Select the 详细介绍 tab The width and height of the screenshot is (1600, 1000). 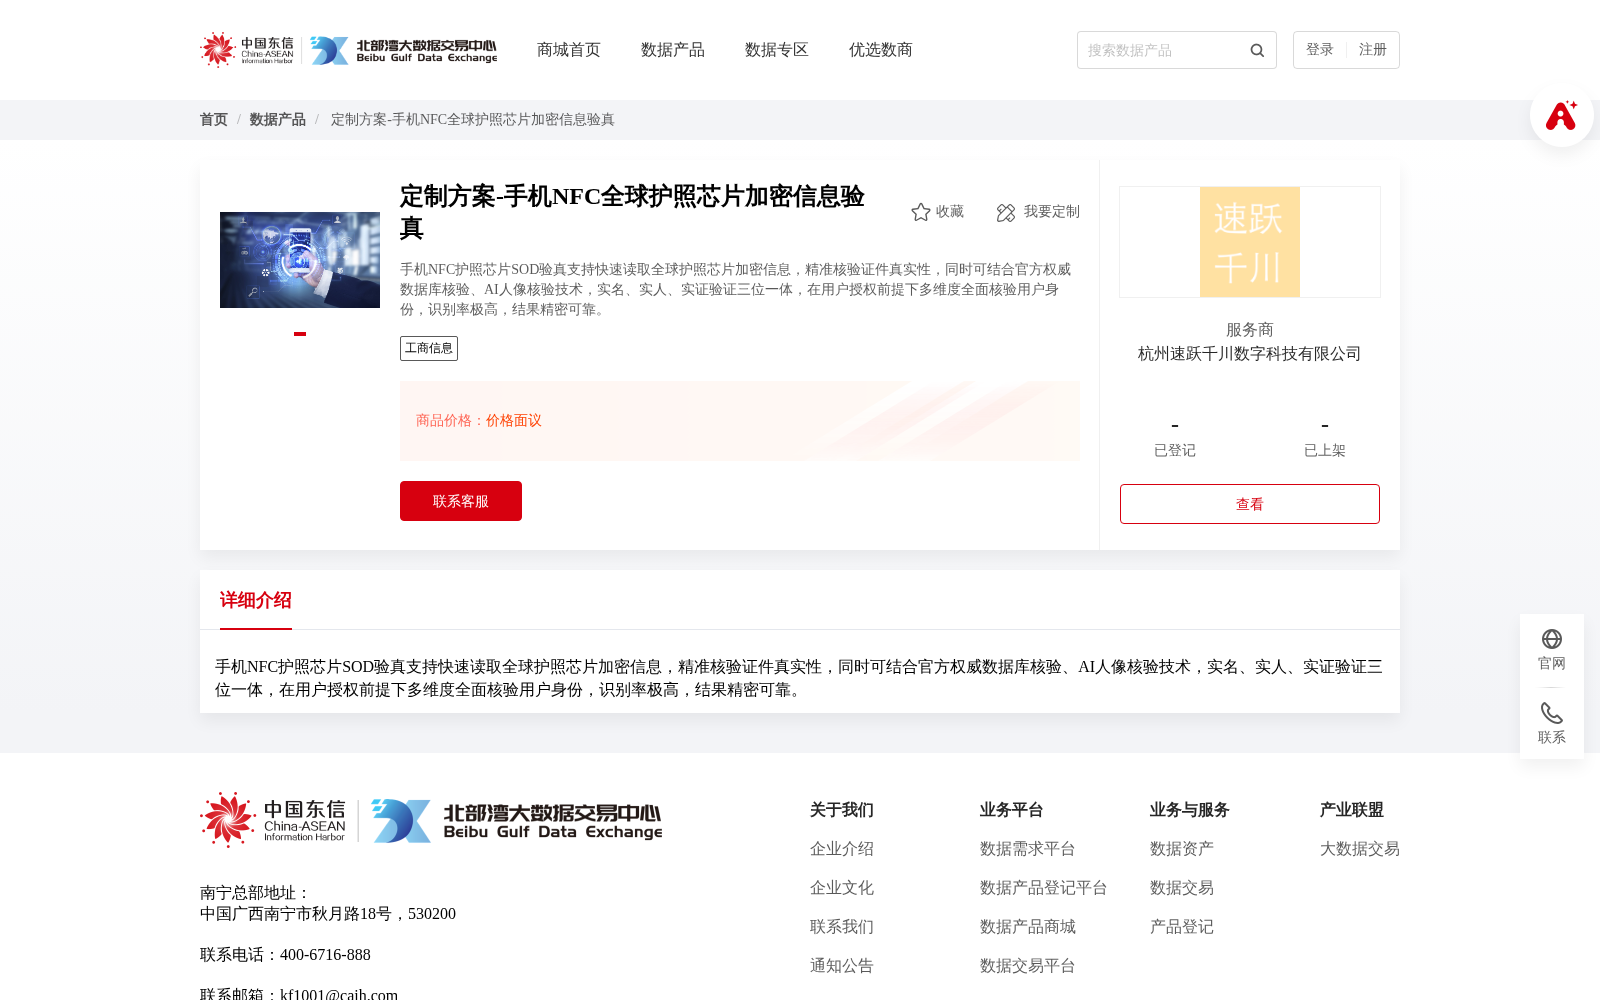[256, 600]
